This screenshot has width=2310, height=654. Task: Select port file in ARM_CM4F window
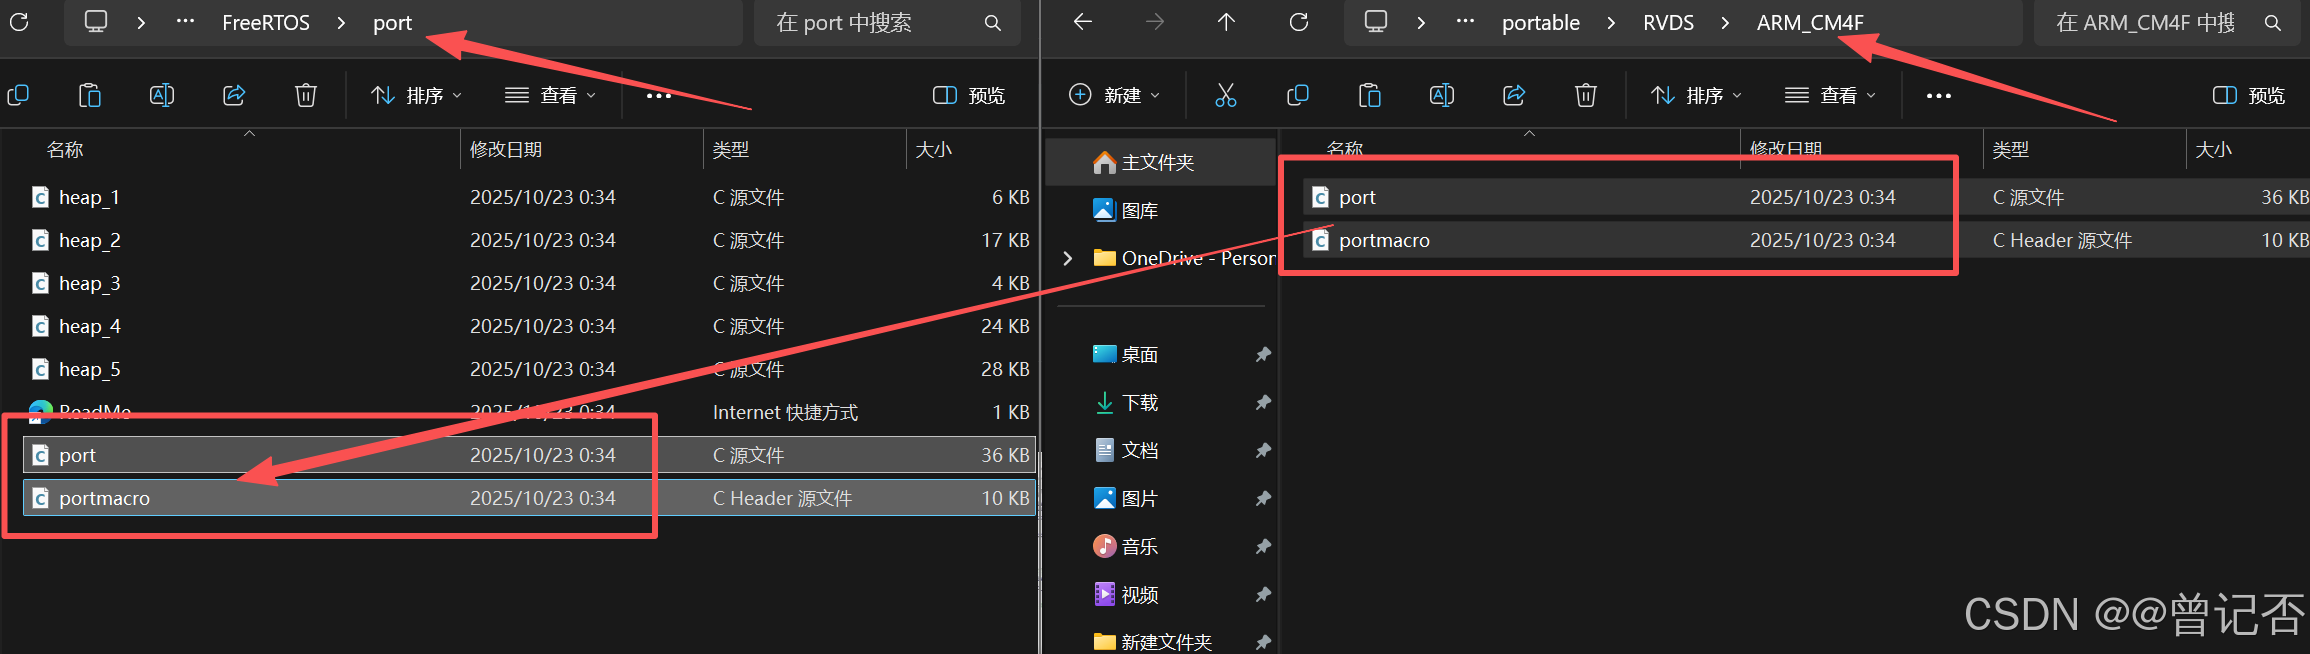click(x=1807, y=197)
